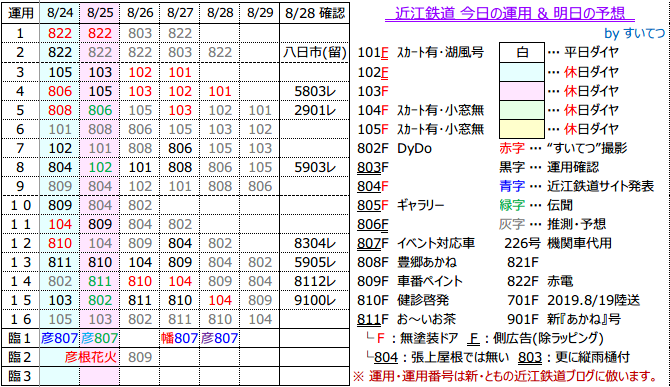Select the 8/26 date column header
The height and width of the screenshot is (387, 670).
click(x=140, y=13)
